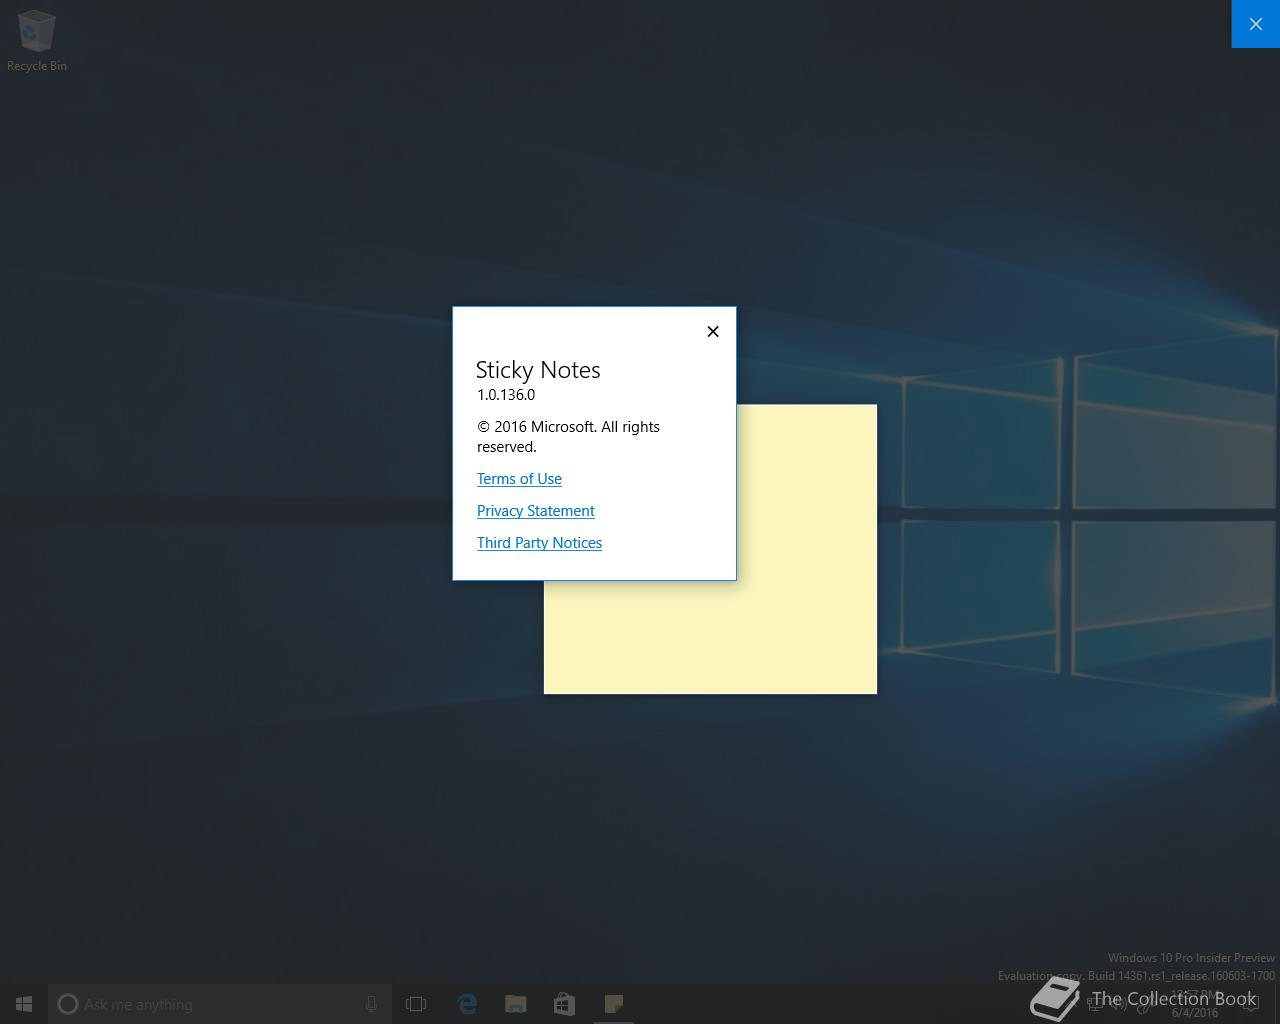
Task: Click the Sticky Notes version number 1.0.136.0
Action: pyautogui.click(x=506, y=395)
